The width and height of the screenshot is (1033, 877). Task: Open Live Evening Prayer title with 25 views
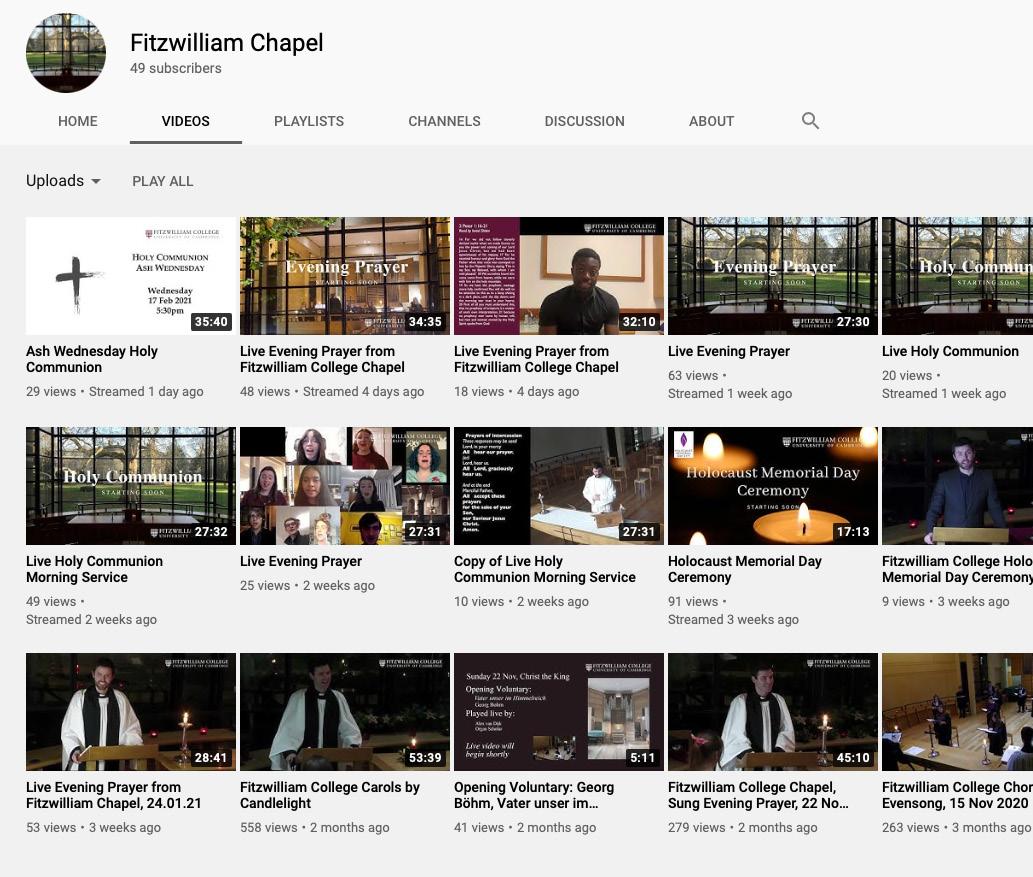(x=300, y=561)
